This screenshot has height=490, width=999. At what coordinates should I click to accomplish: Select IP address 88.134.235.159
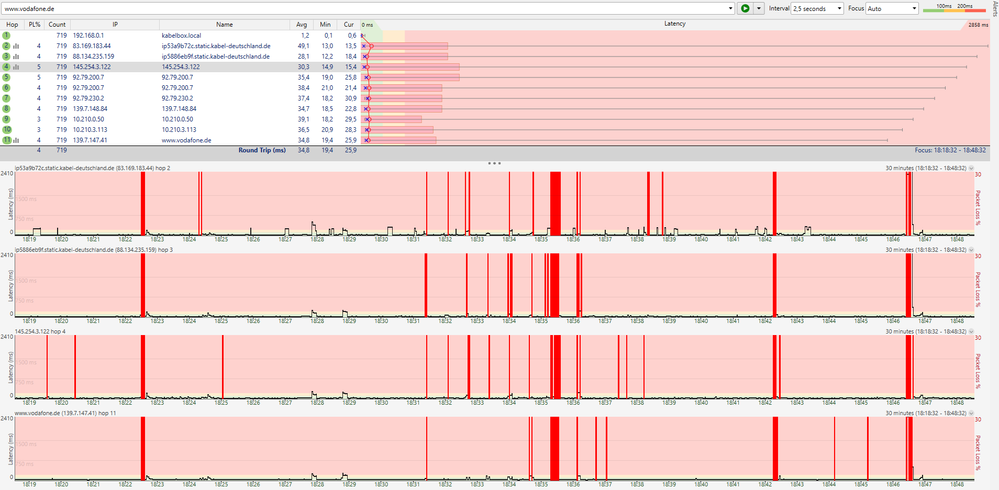(93, 56)
